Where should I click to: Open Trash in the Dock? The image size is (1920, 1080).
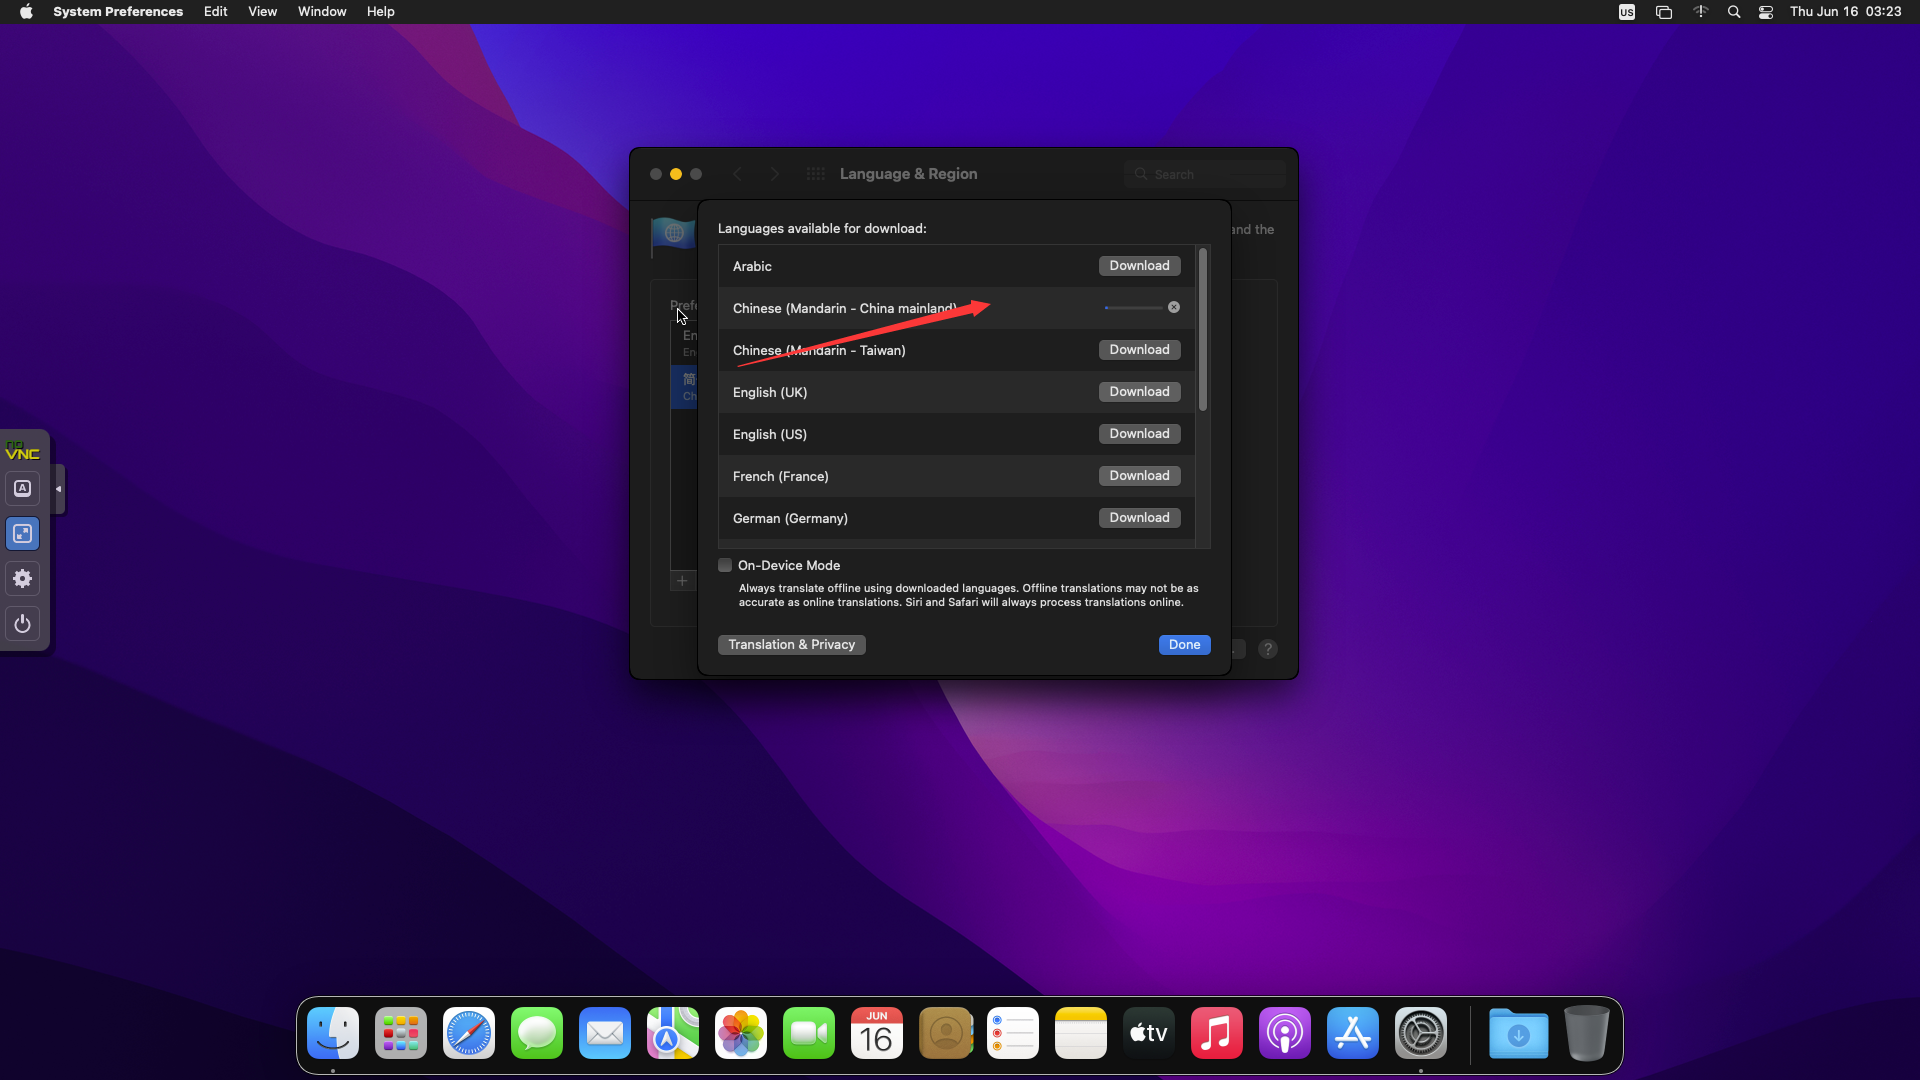(x=1587, y=1033)
